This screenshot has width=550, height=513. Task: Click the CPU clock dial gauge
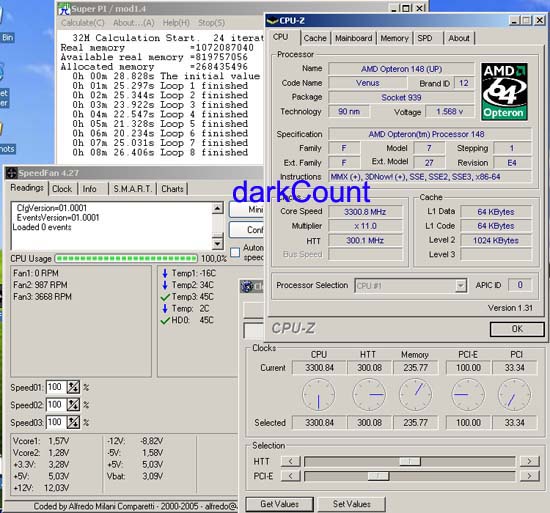[x=318, y=395]
